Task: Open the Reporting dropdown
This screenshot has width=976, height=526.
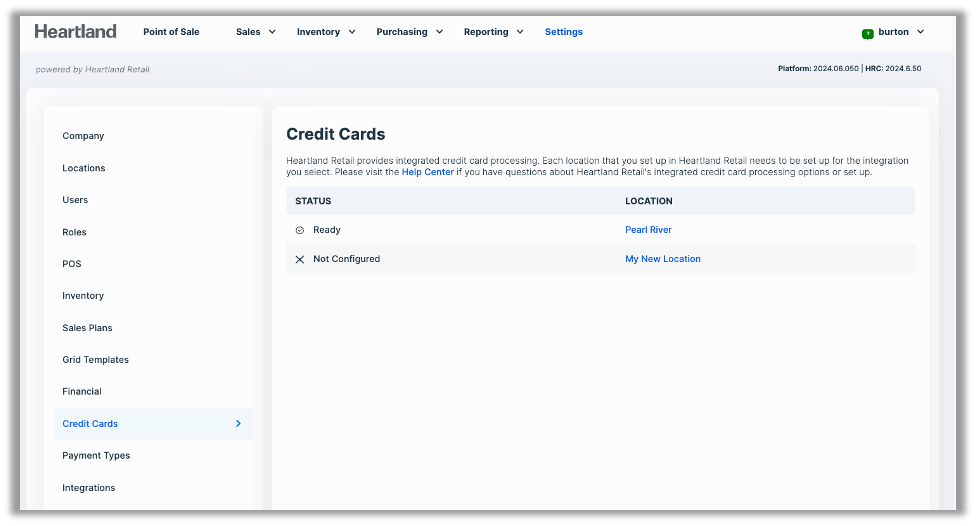Action: tap(493, 32)
